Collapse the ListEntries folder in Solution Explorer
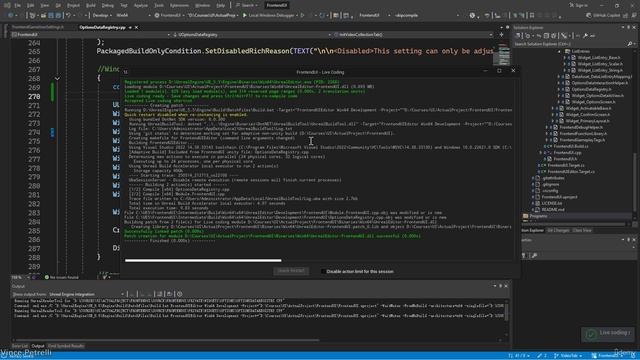Image resolution: width=640 pixels, height=360 pixels. (x=559, y=51)
